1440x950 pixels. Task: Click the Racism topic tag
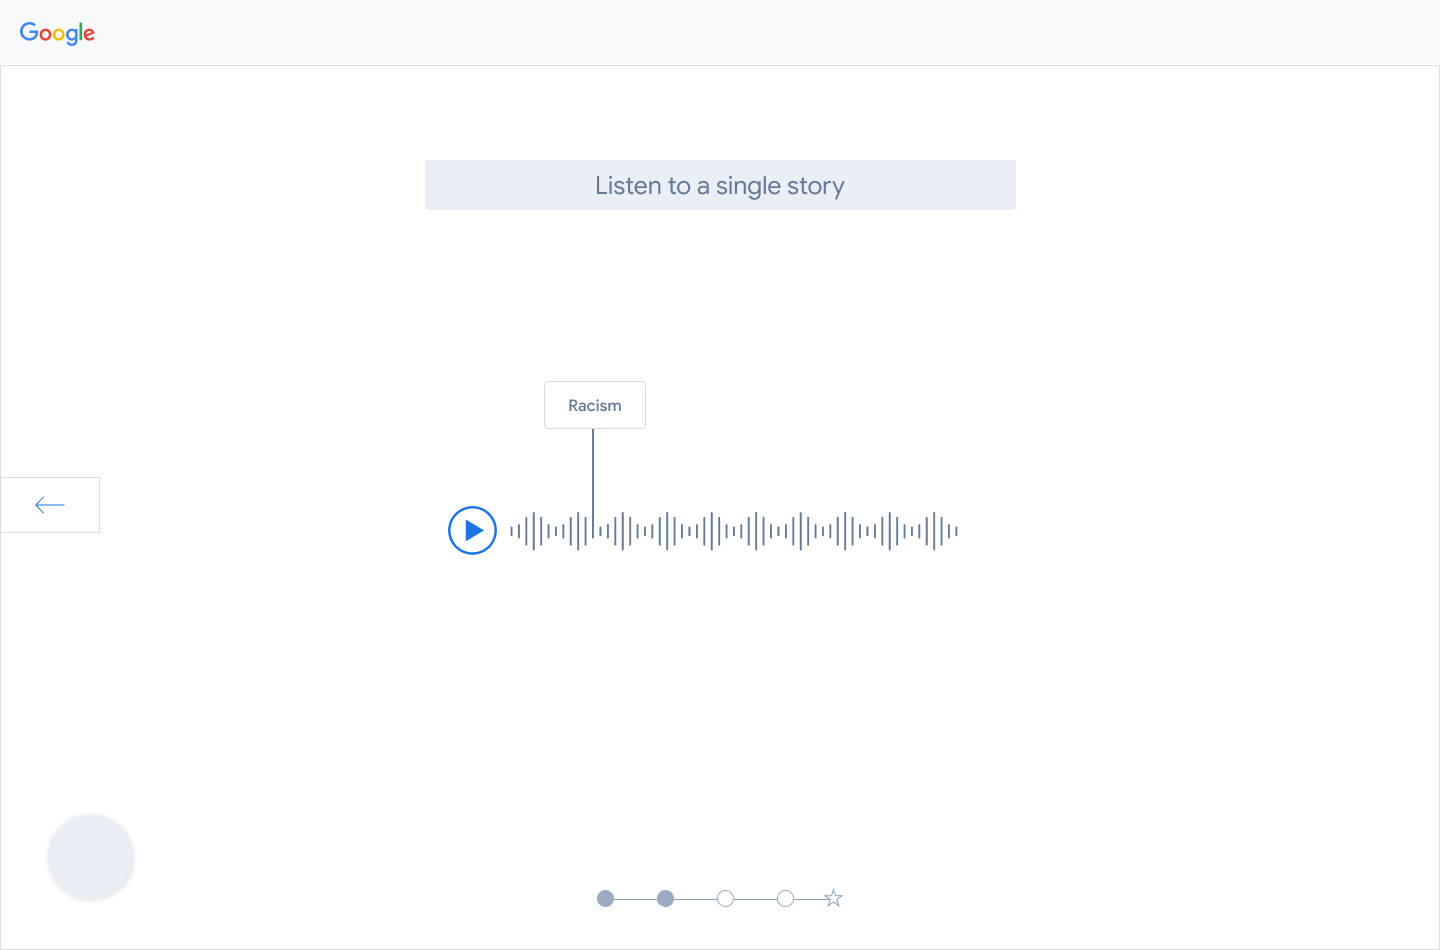[x=595, y=405]
